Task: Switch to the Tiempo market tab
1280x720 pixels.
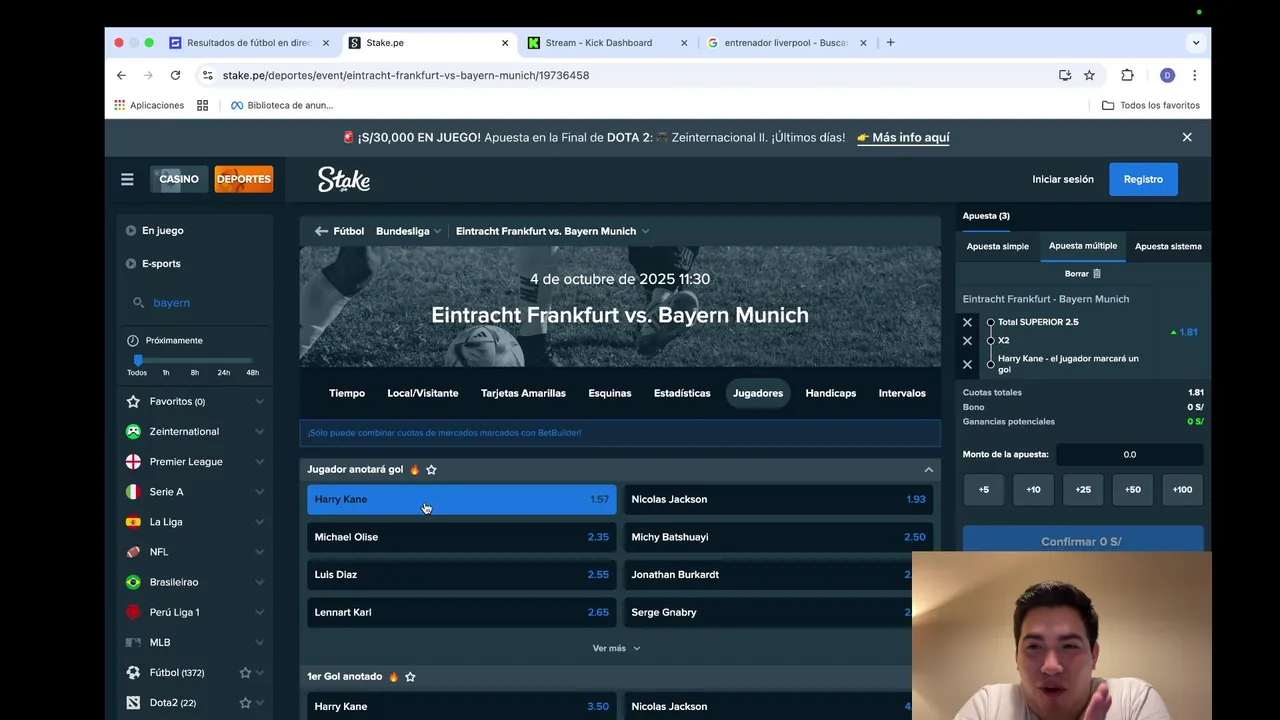Action: [347, 393]
